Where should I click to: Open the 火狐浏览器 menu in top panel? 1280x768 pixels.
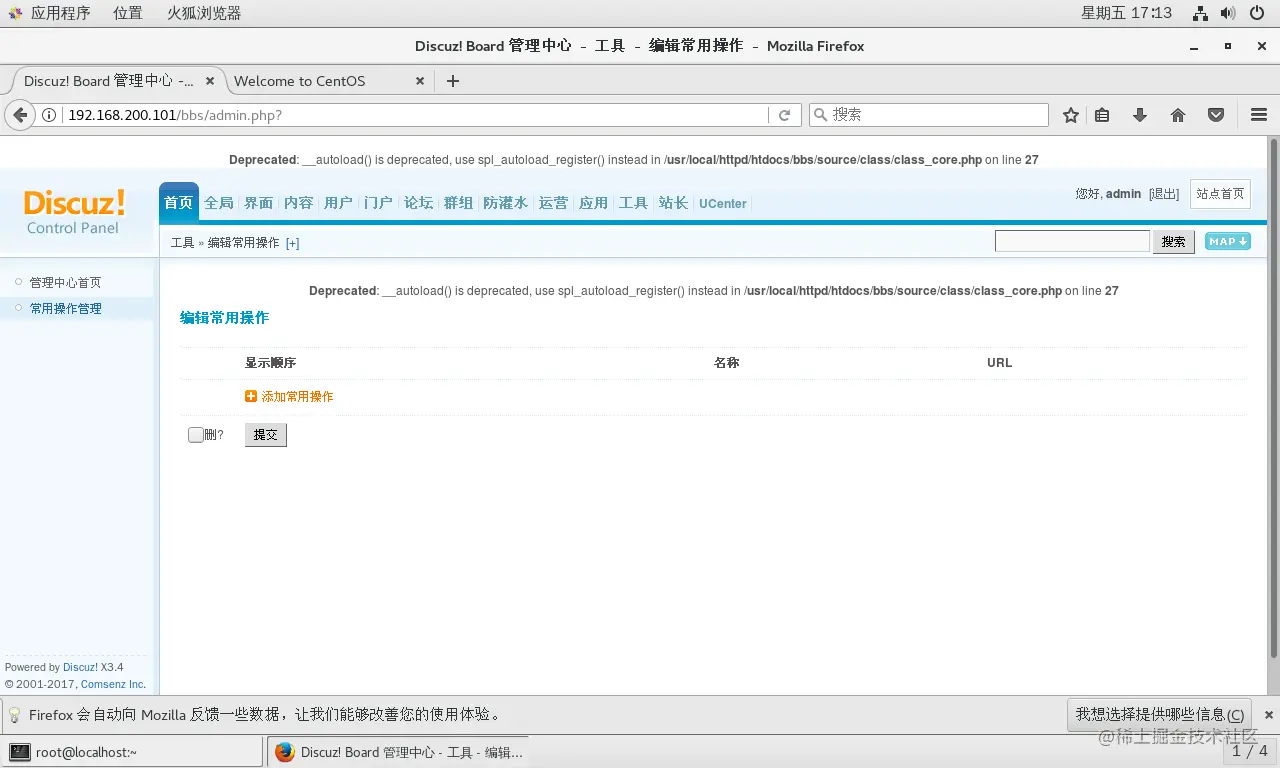(204, 13)
